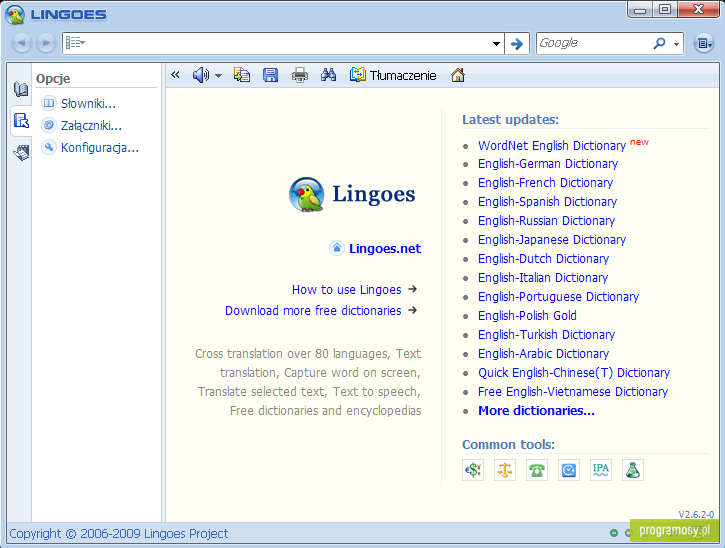Viewport: 725px width, 548px height.
Task: Follow Download more free dictionaries link
Action: tap(313, 311)
